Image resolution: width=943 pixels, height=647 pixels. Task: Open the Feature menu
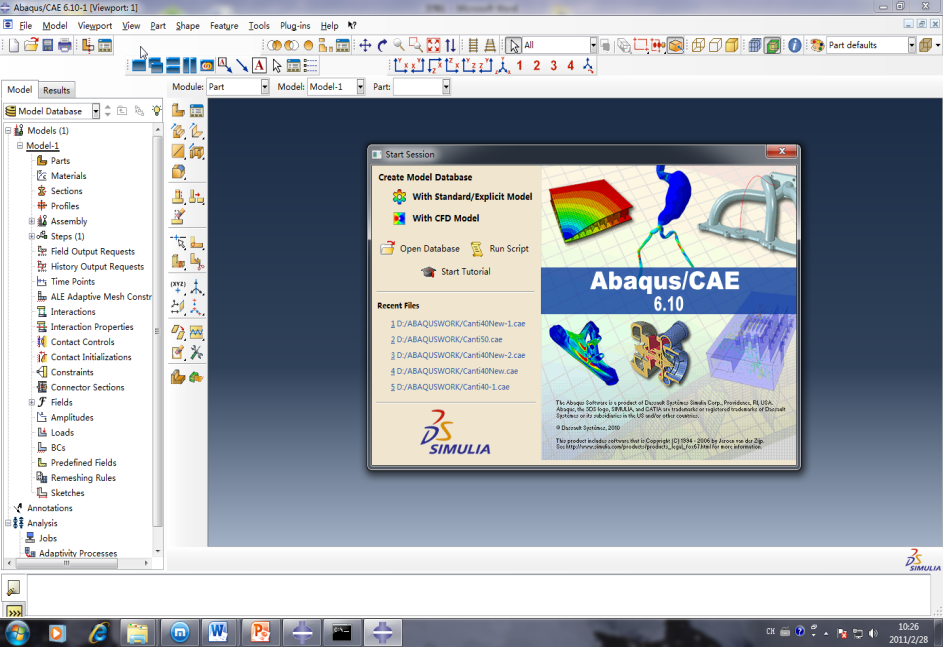224,26
